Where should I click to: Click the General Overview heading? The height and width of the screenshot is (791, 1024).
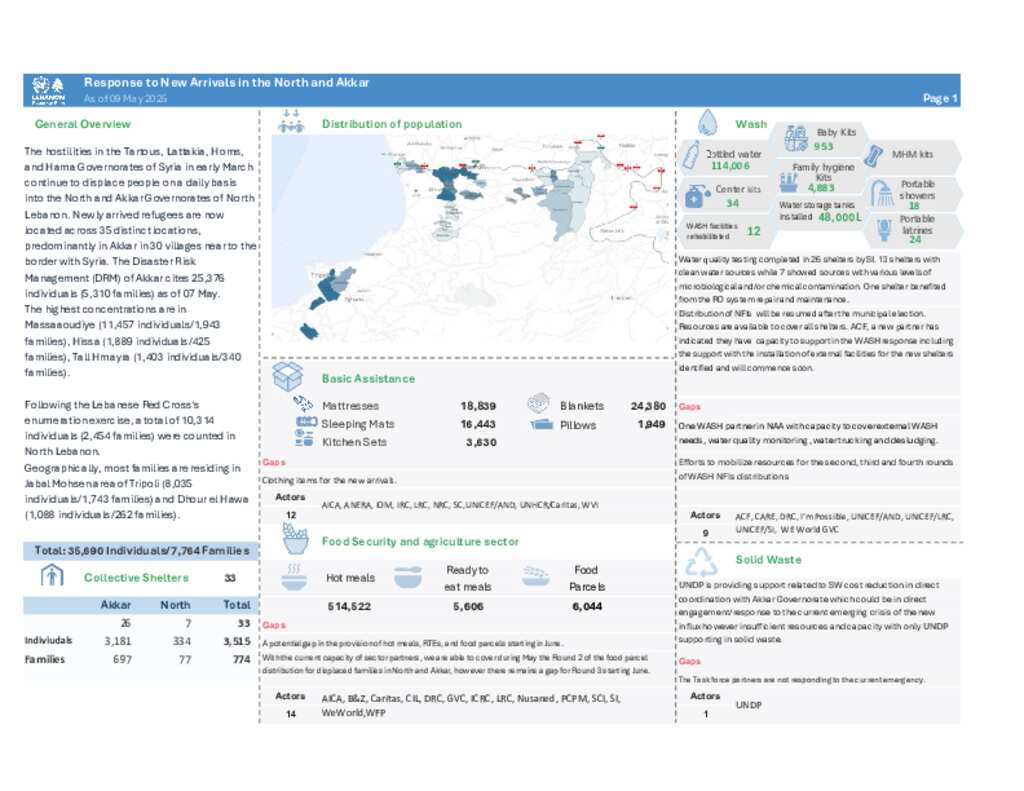coord(83,124)
